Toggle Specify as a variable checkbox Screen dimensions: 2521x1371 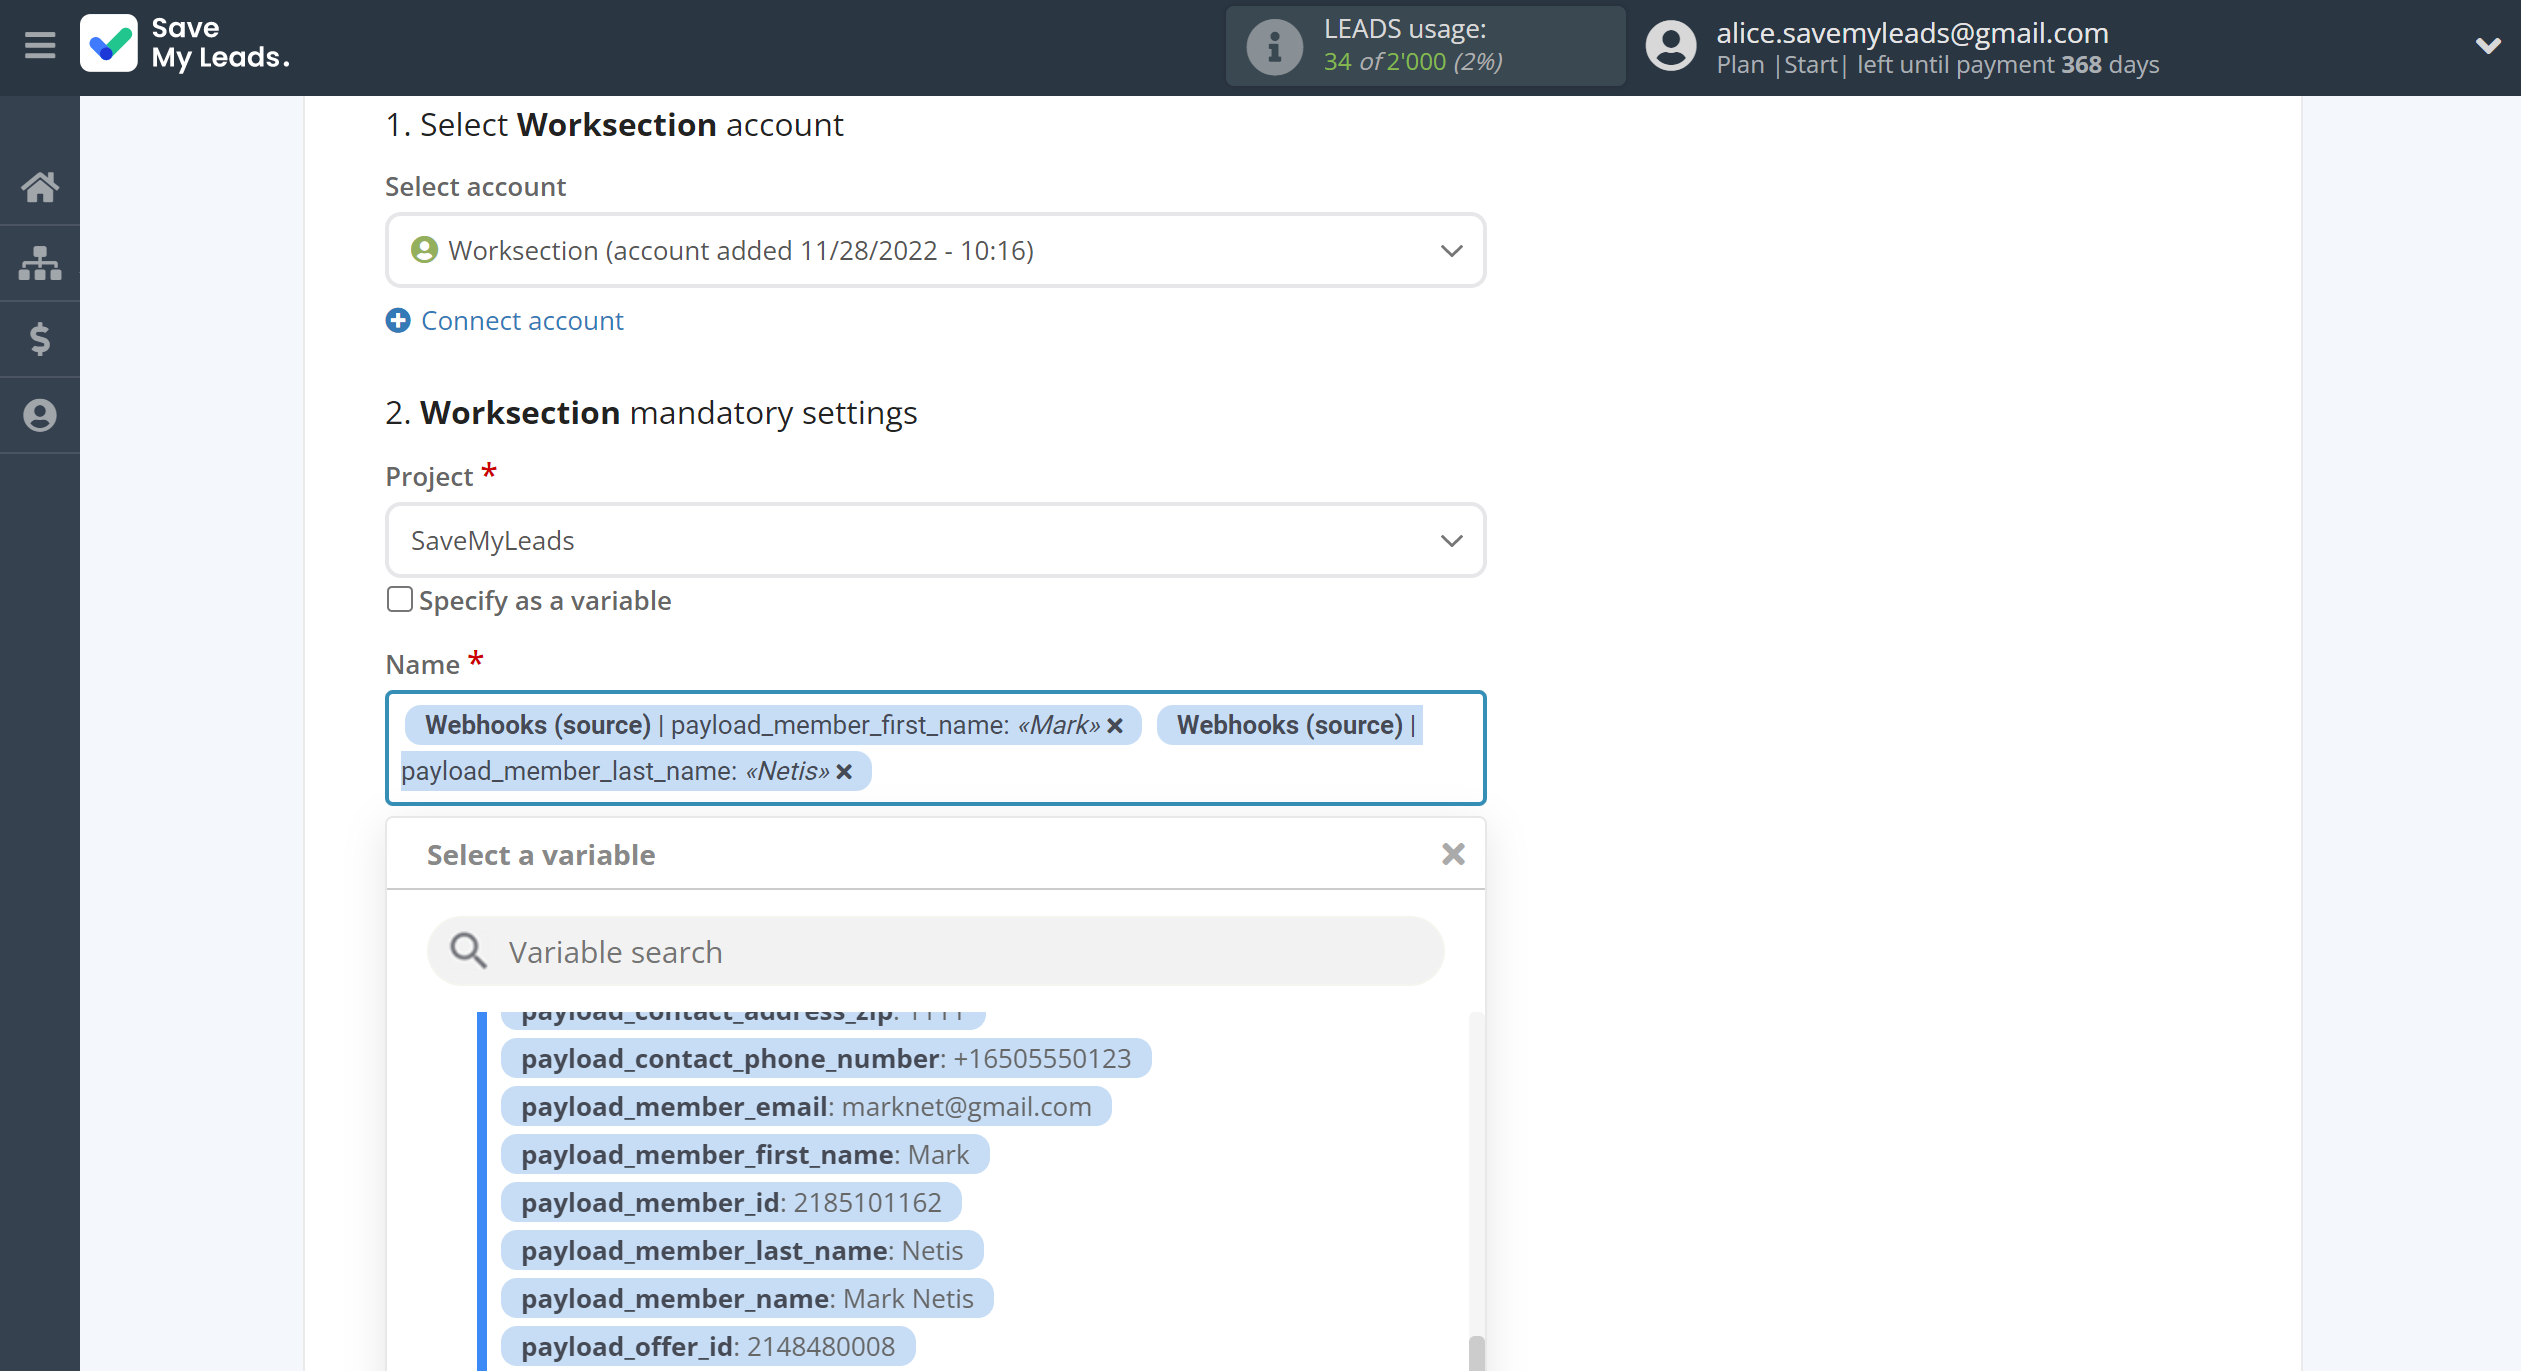point(400,599)
